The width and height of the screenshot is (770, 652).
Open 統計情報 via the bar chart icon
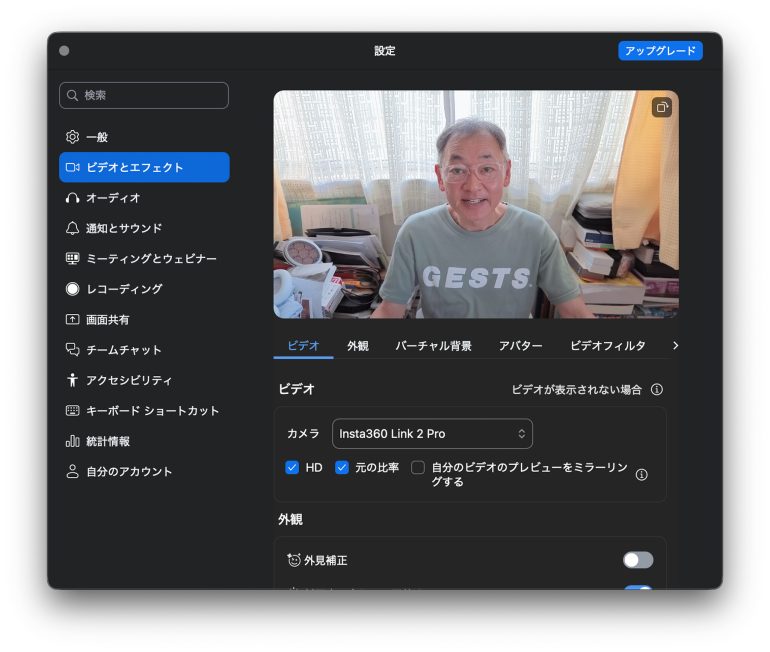coord(72,441)
